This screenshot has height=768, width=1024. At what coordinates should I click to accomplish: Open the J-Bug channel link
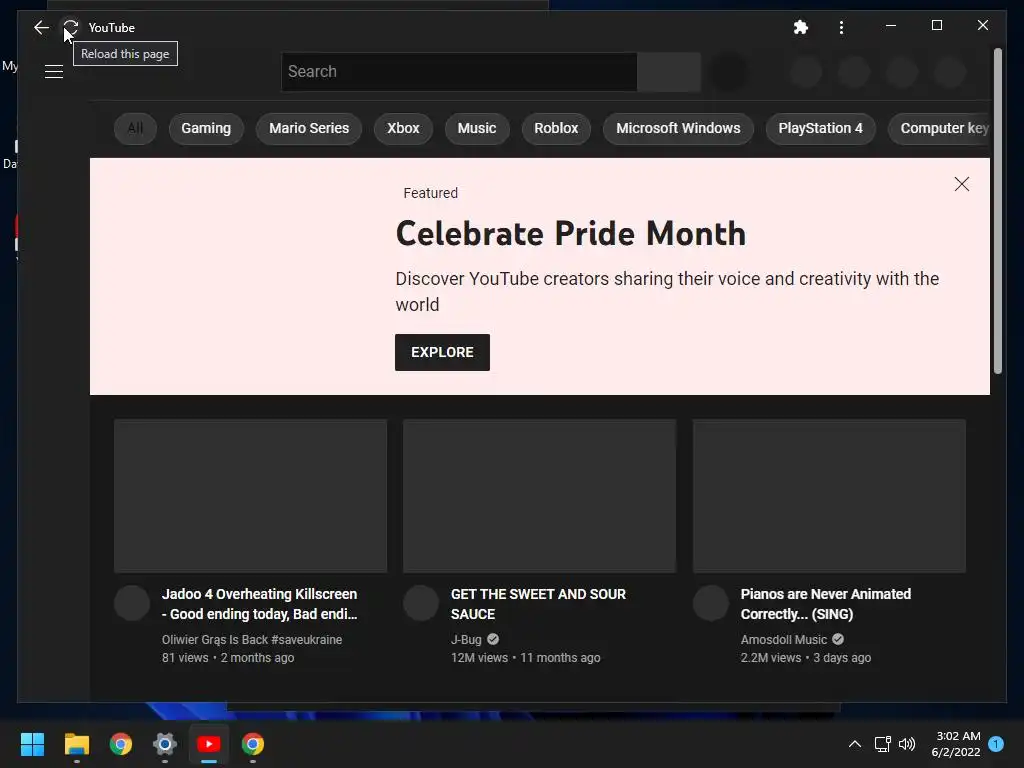[466, 640]
